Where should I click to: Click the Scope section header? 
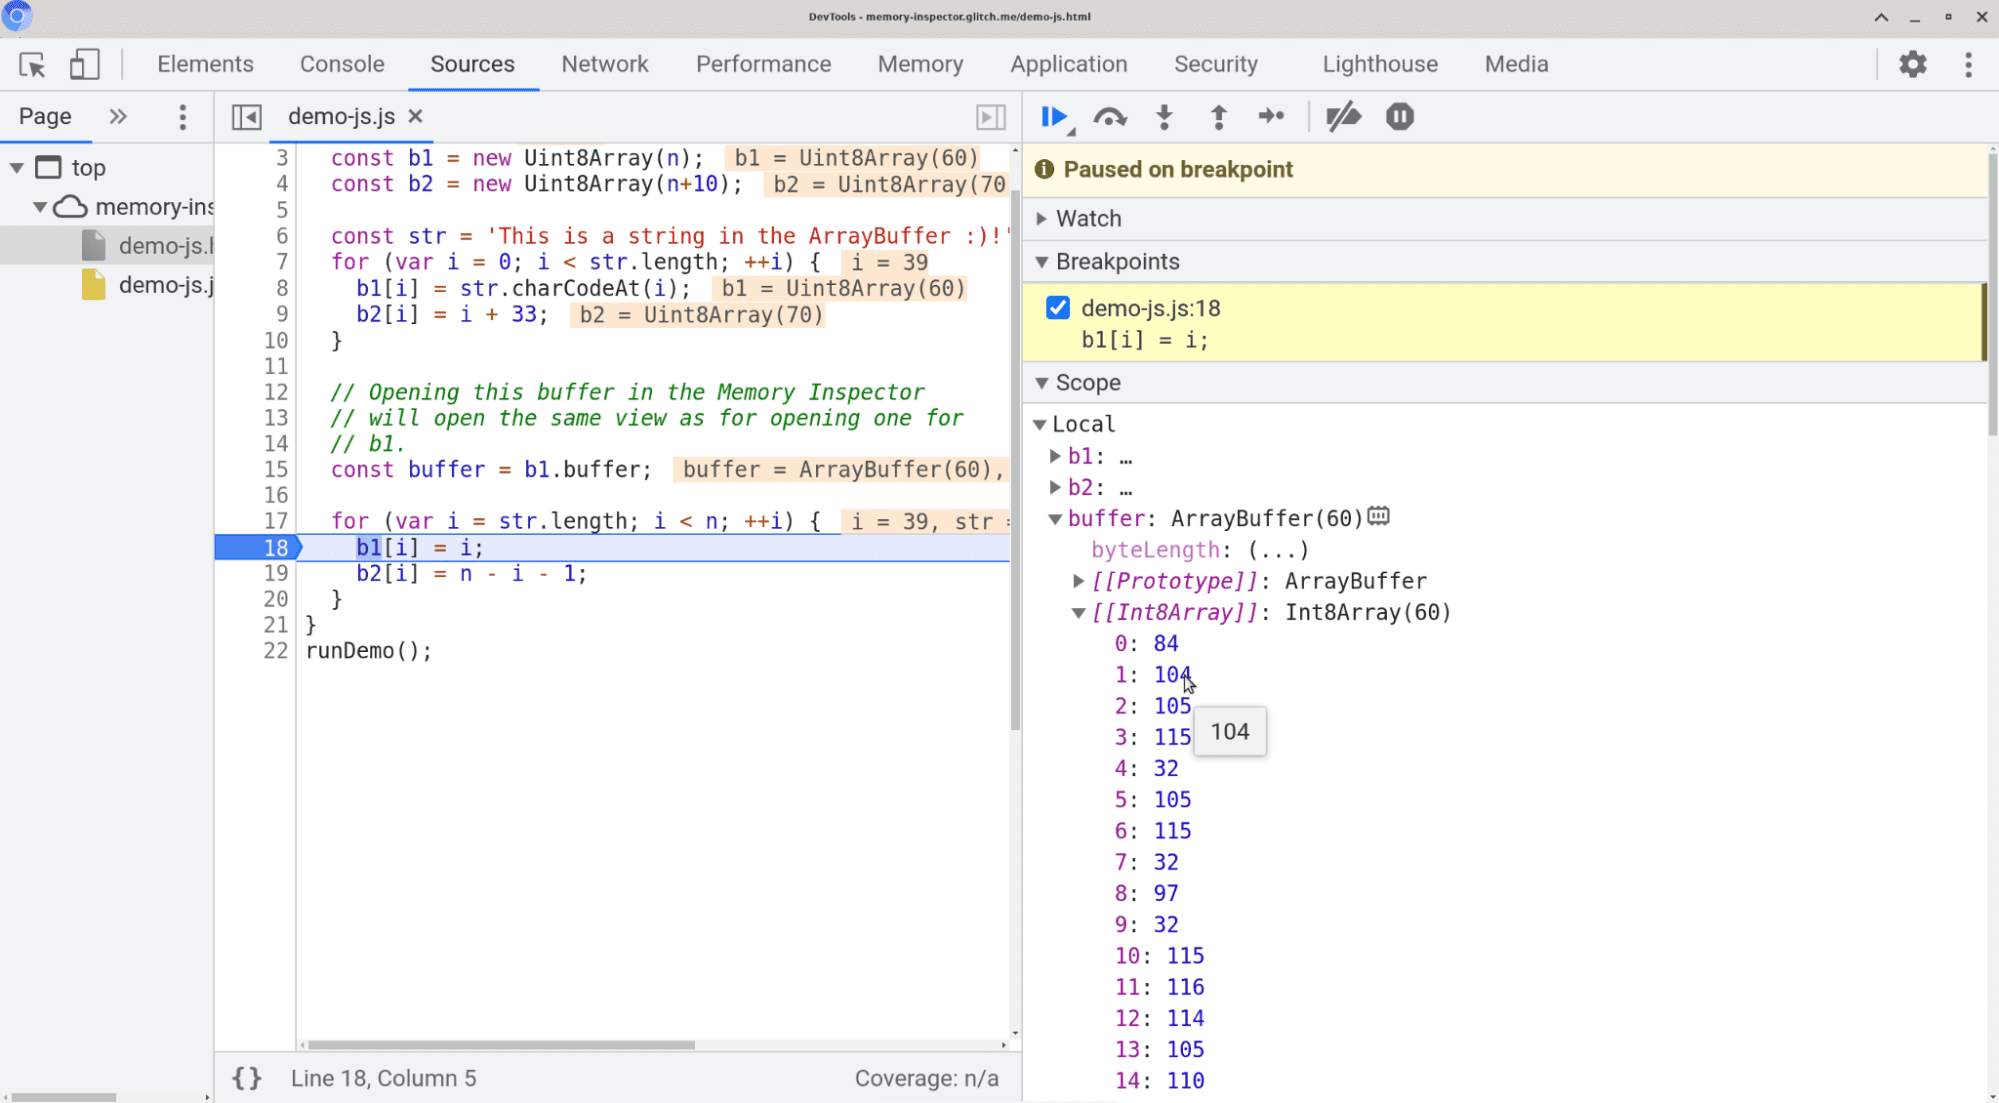[1088, 382]
